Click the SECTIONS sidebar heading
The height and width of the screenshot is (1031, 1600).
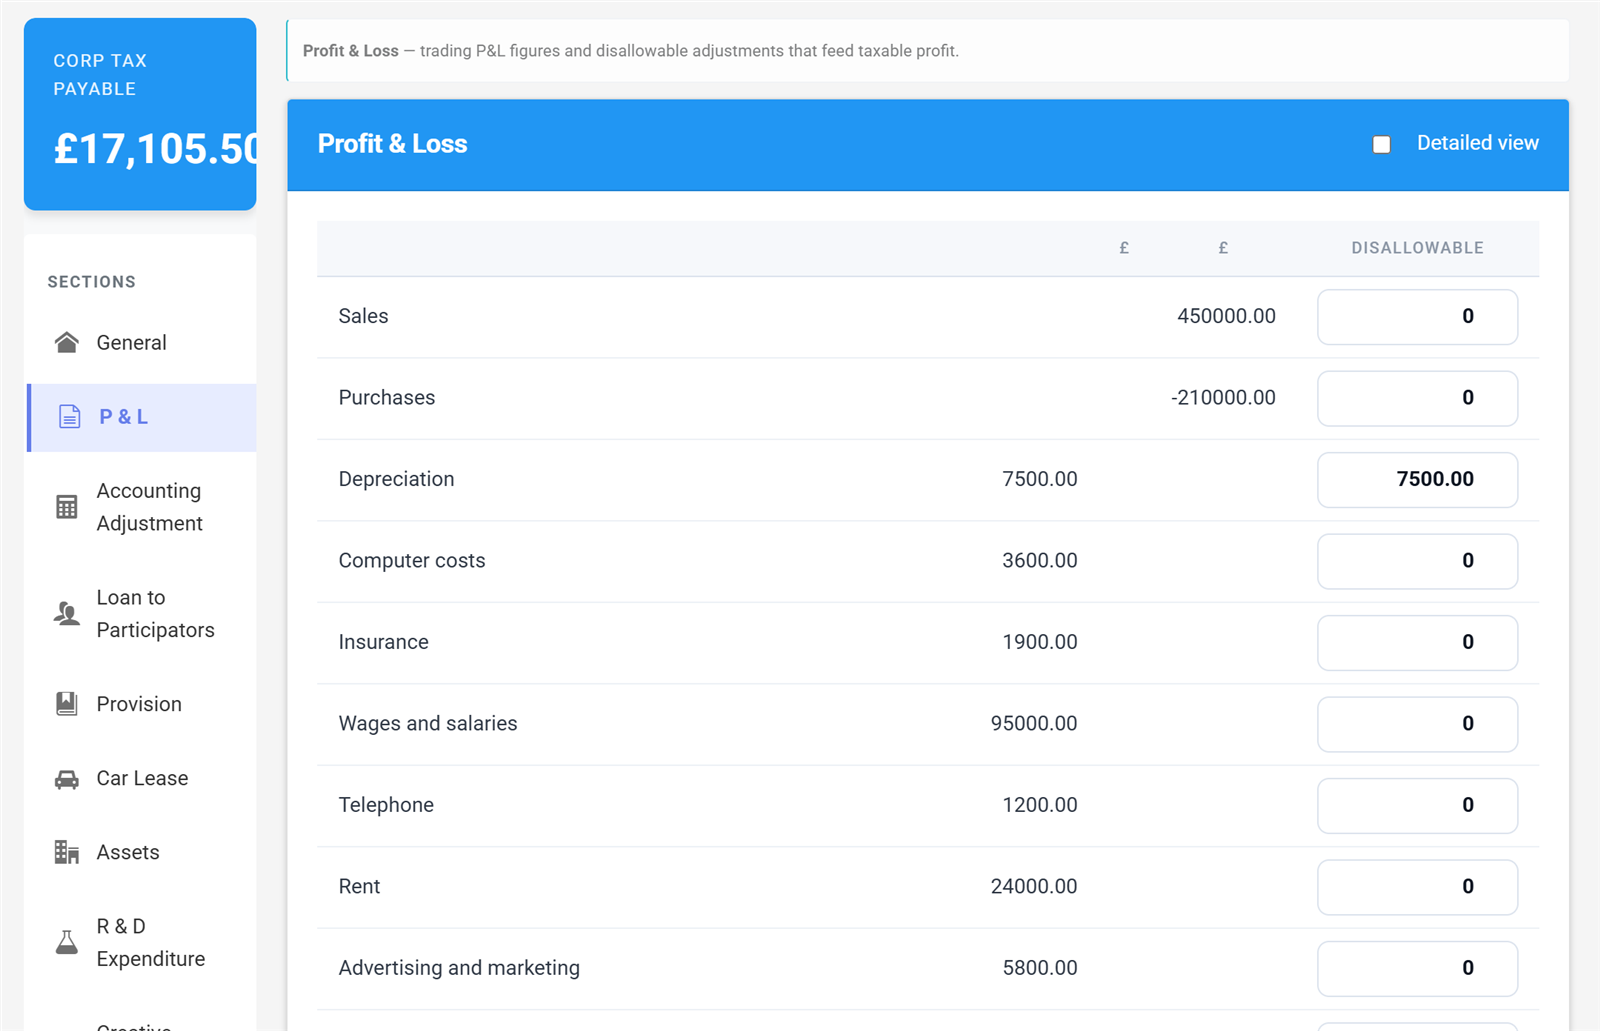tap(91, 282)
